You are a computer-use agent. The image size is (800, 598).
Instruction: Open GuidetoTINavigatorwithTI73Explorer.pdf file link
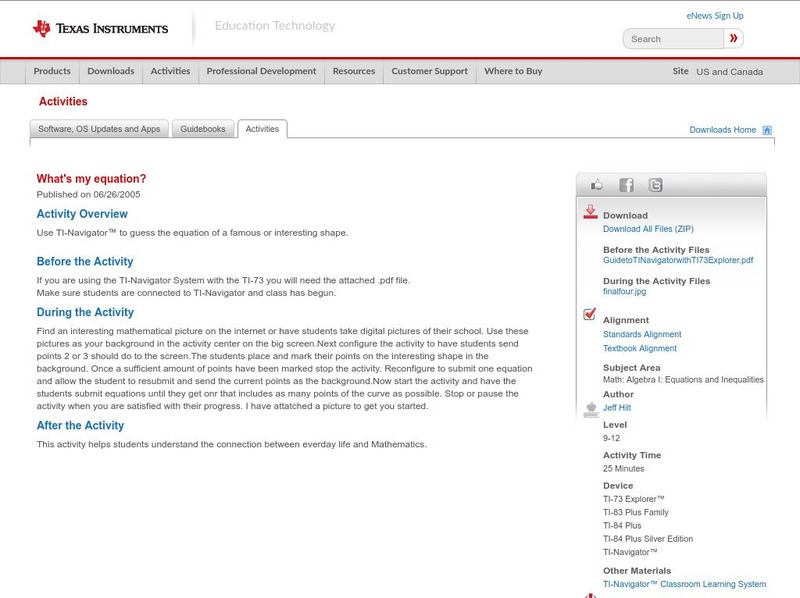(678, 260)
